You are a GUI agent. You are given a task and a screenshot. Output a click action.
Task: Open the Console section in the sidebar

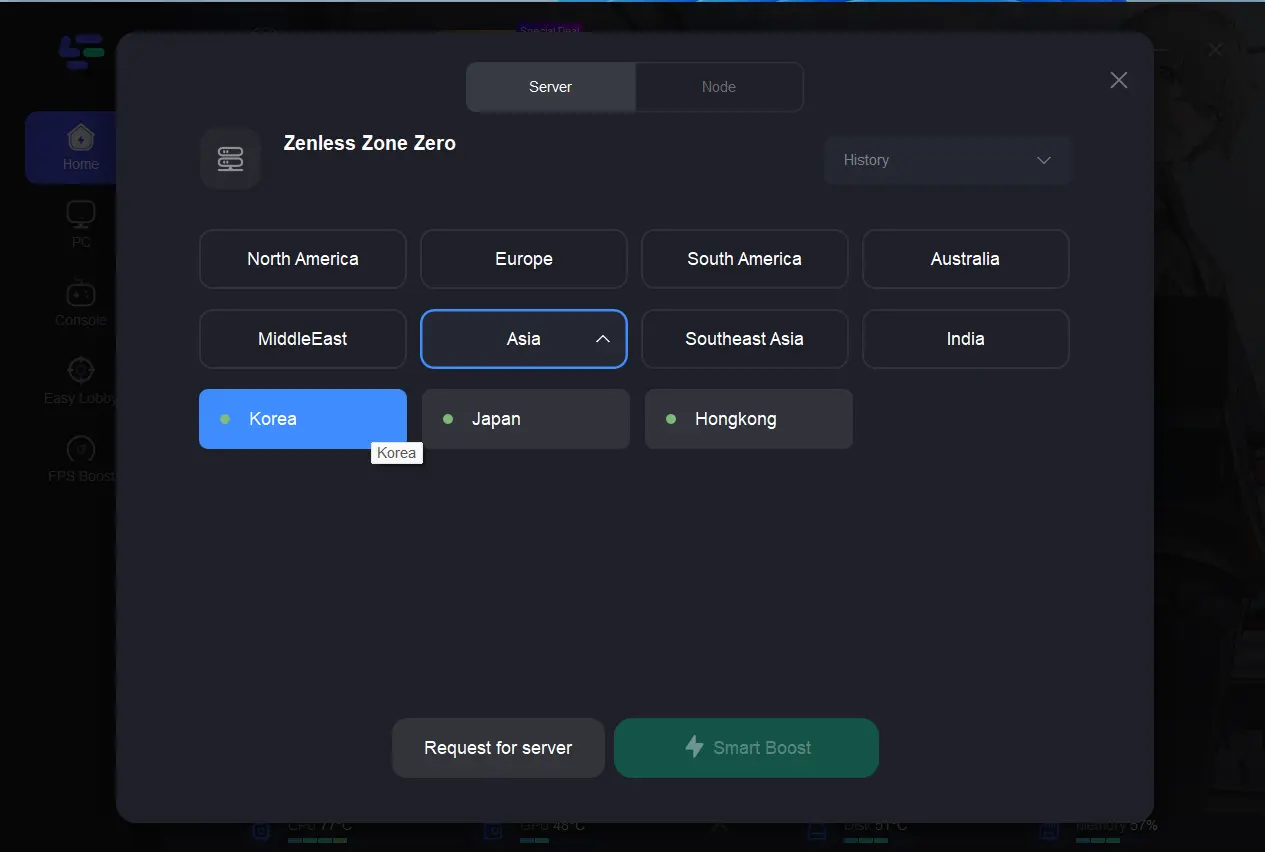pyautogui.click(x=81, y=304)
